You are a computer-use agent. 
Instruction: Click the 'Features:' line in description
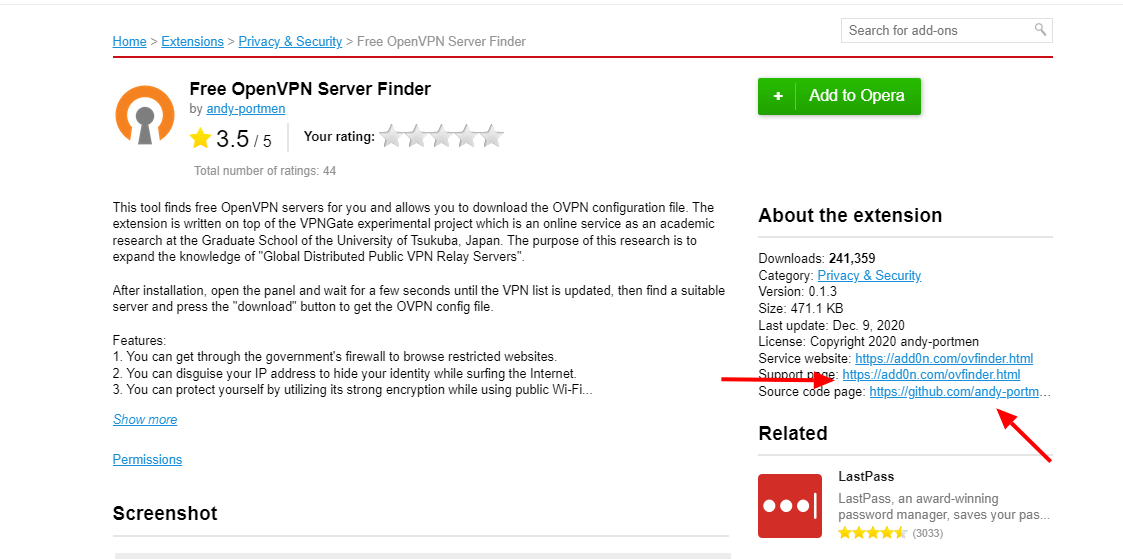click(139, 340)
